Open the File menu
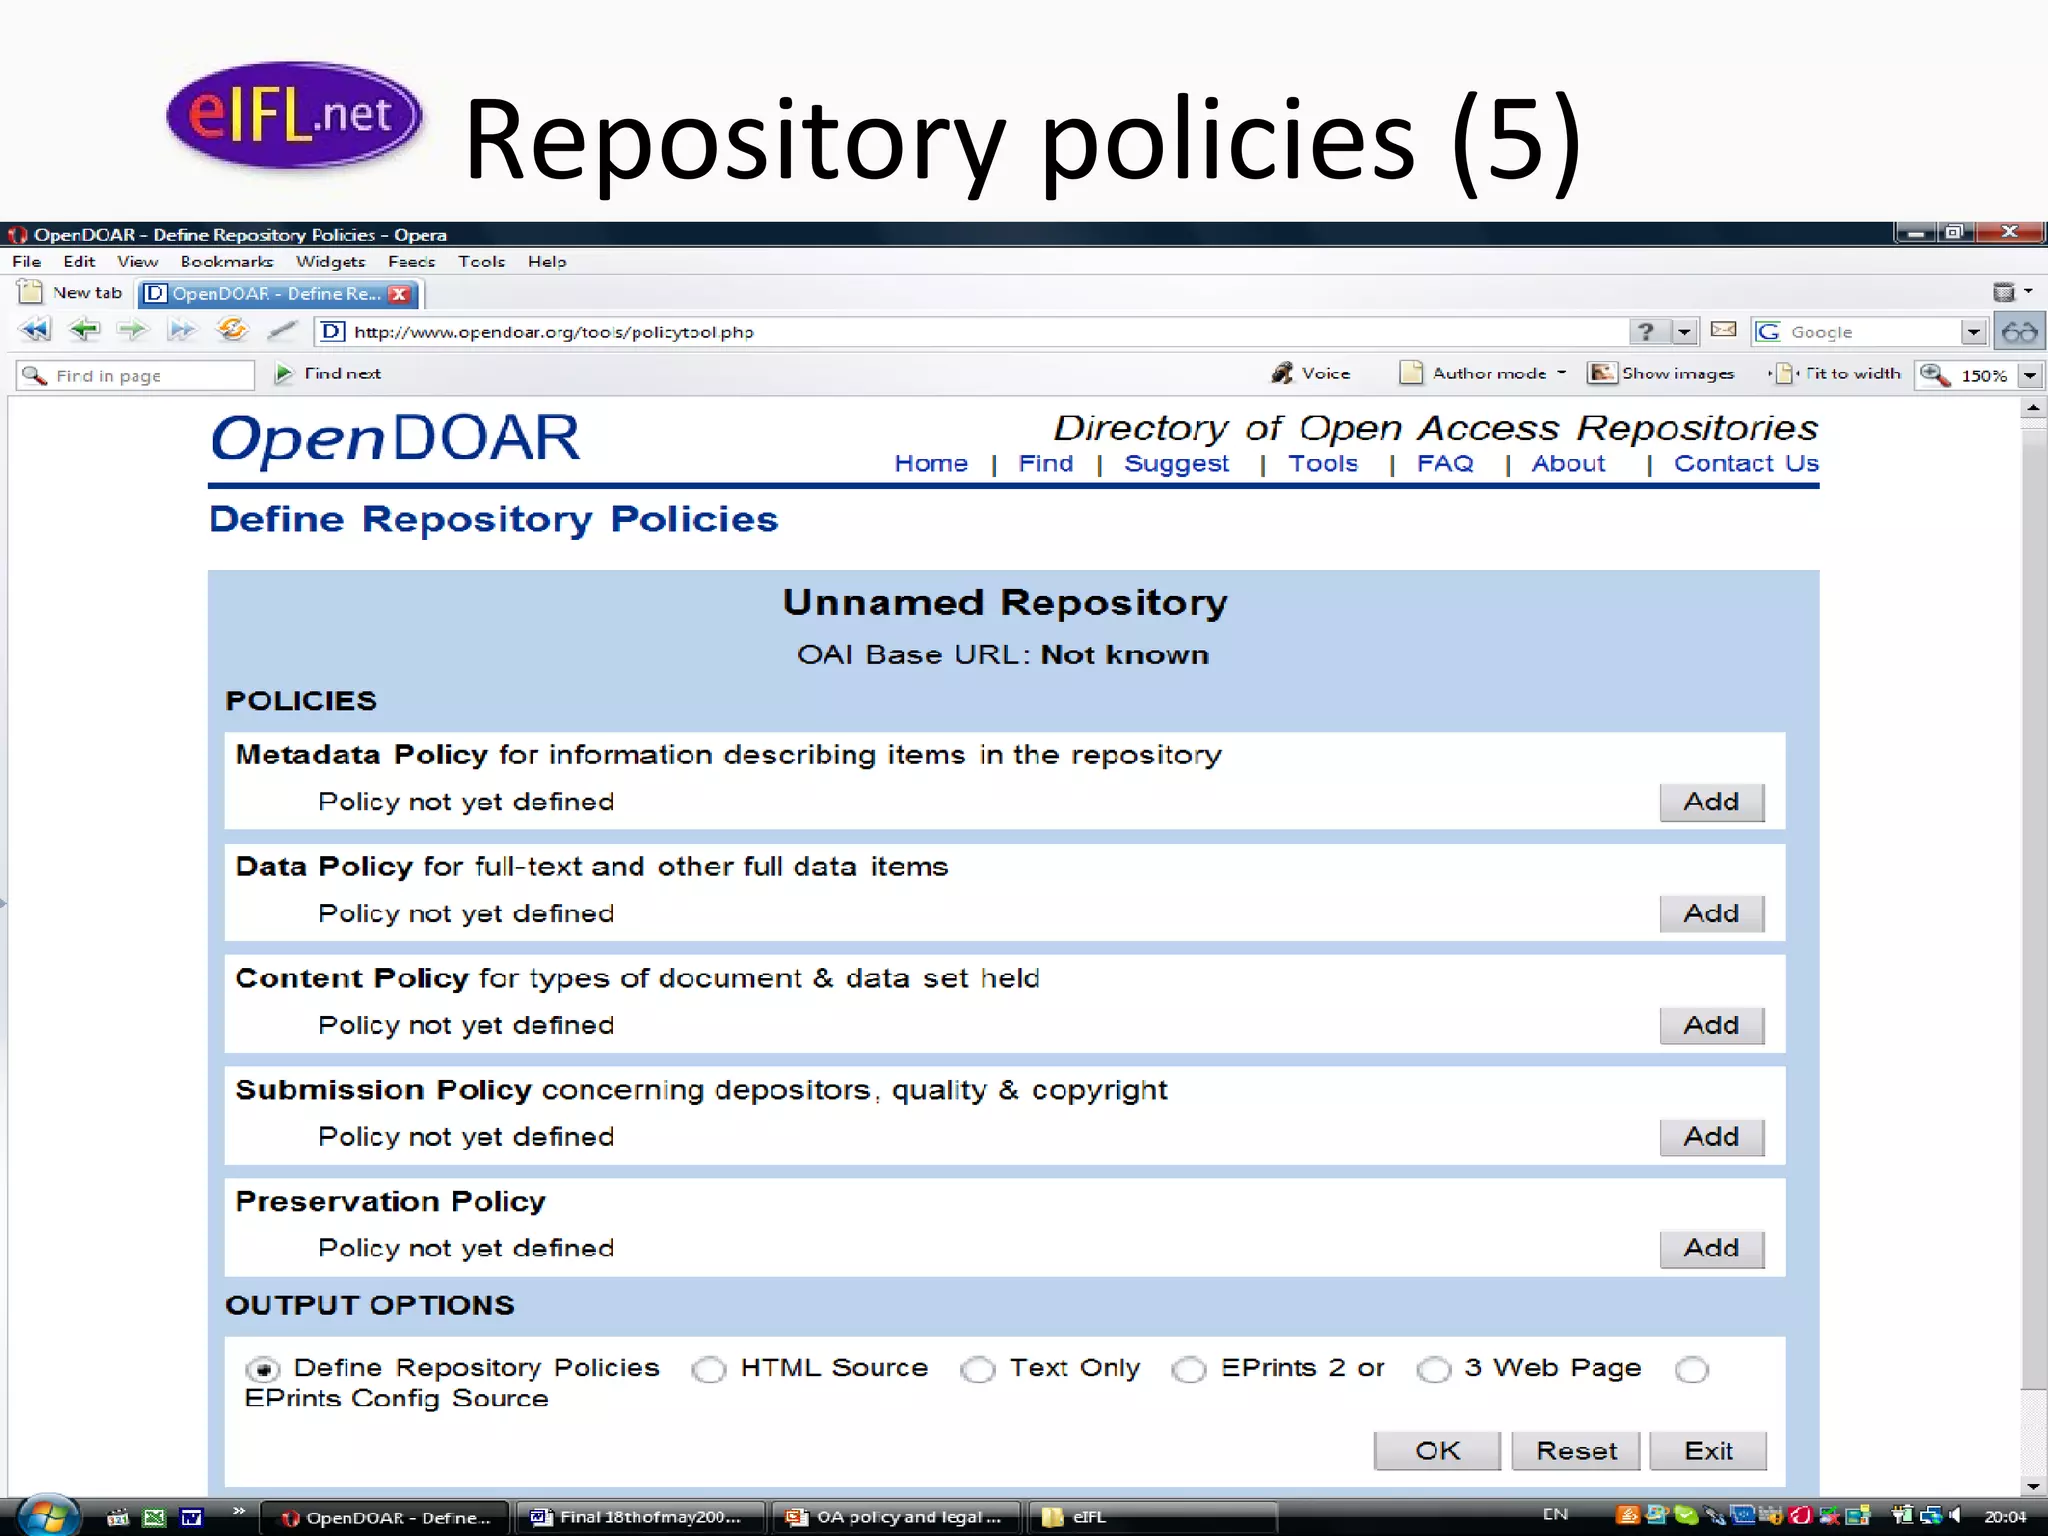 (x=27, y=261)
